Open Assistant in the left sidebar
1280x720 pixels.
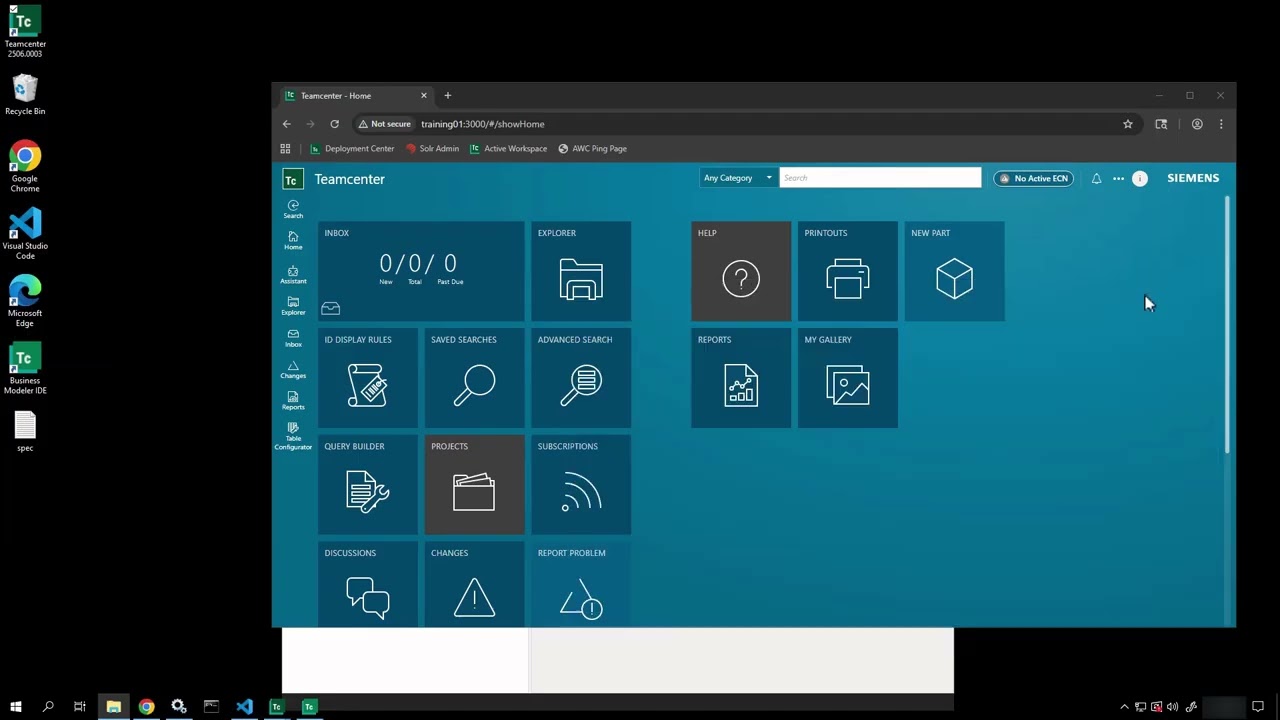point(293,275)
